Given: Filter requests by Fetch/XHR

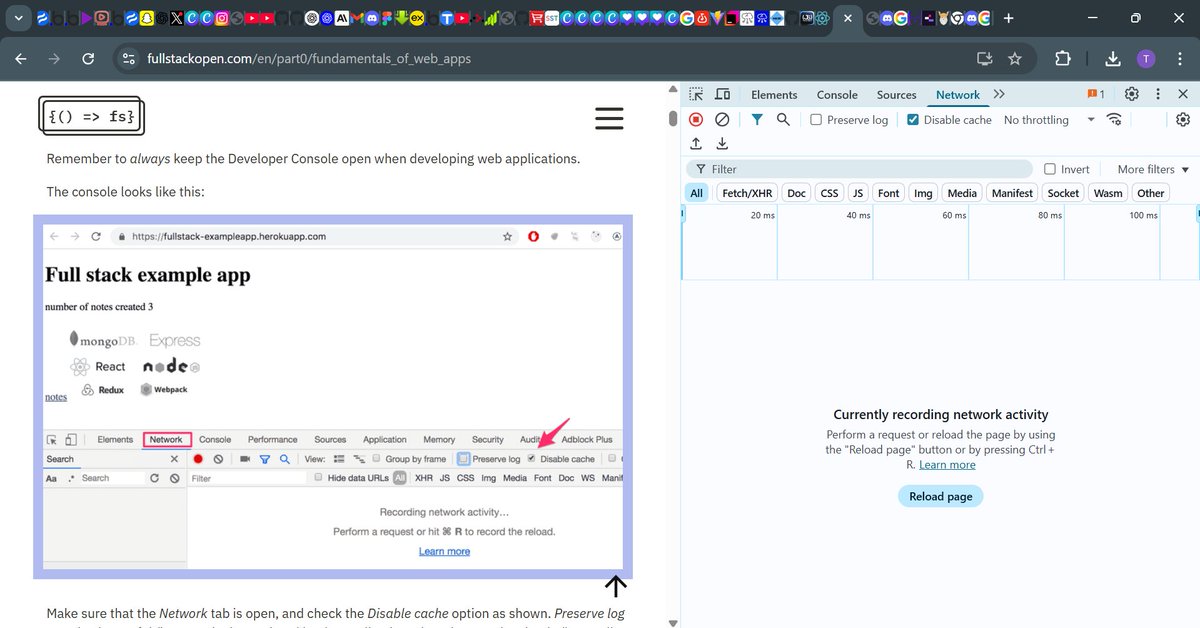Looking at the screenshot, I should [x=747, y=193].
